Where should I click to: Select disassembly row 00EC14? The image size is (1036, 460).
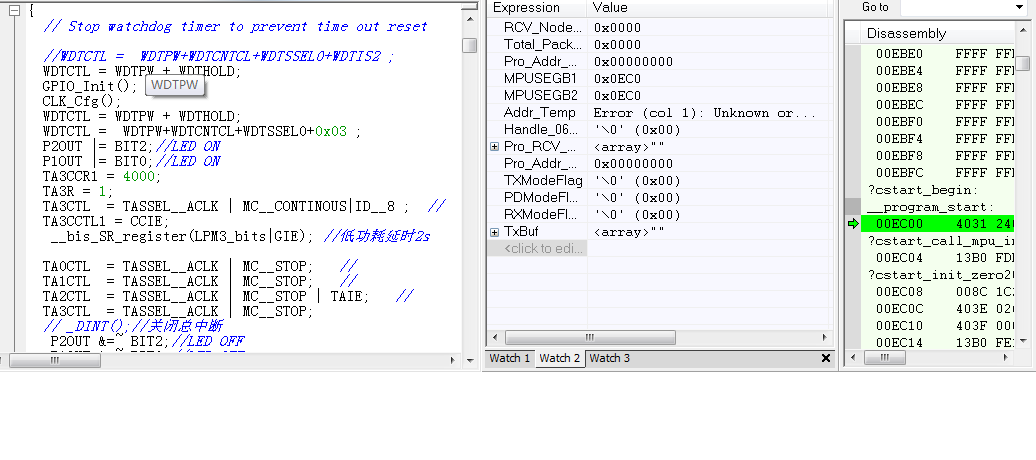[x=938, y=342]
